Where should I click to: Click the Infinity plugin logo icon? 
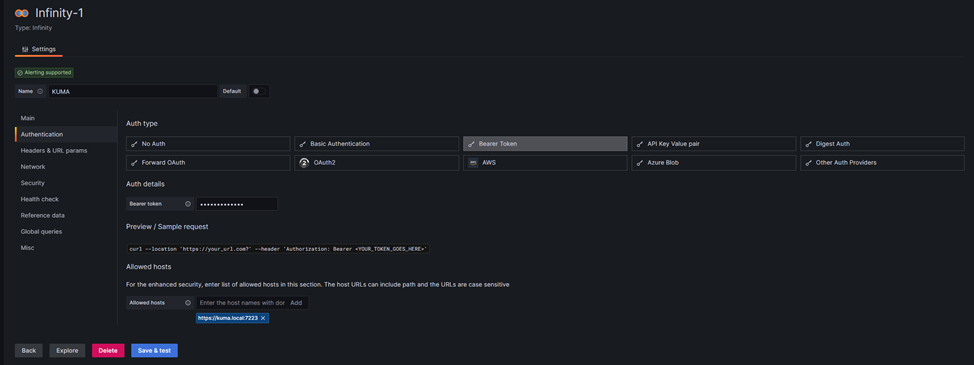click(x=22, y=13)
